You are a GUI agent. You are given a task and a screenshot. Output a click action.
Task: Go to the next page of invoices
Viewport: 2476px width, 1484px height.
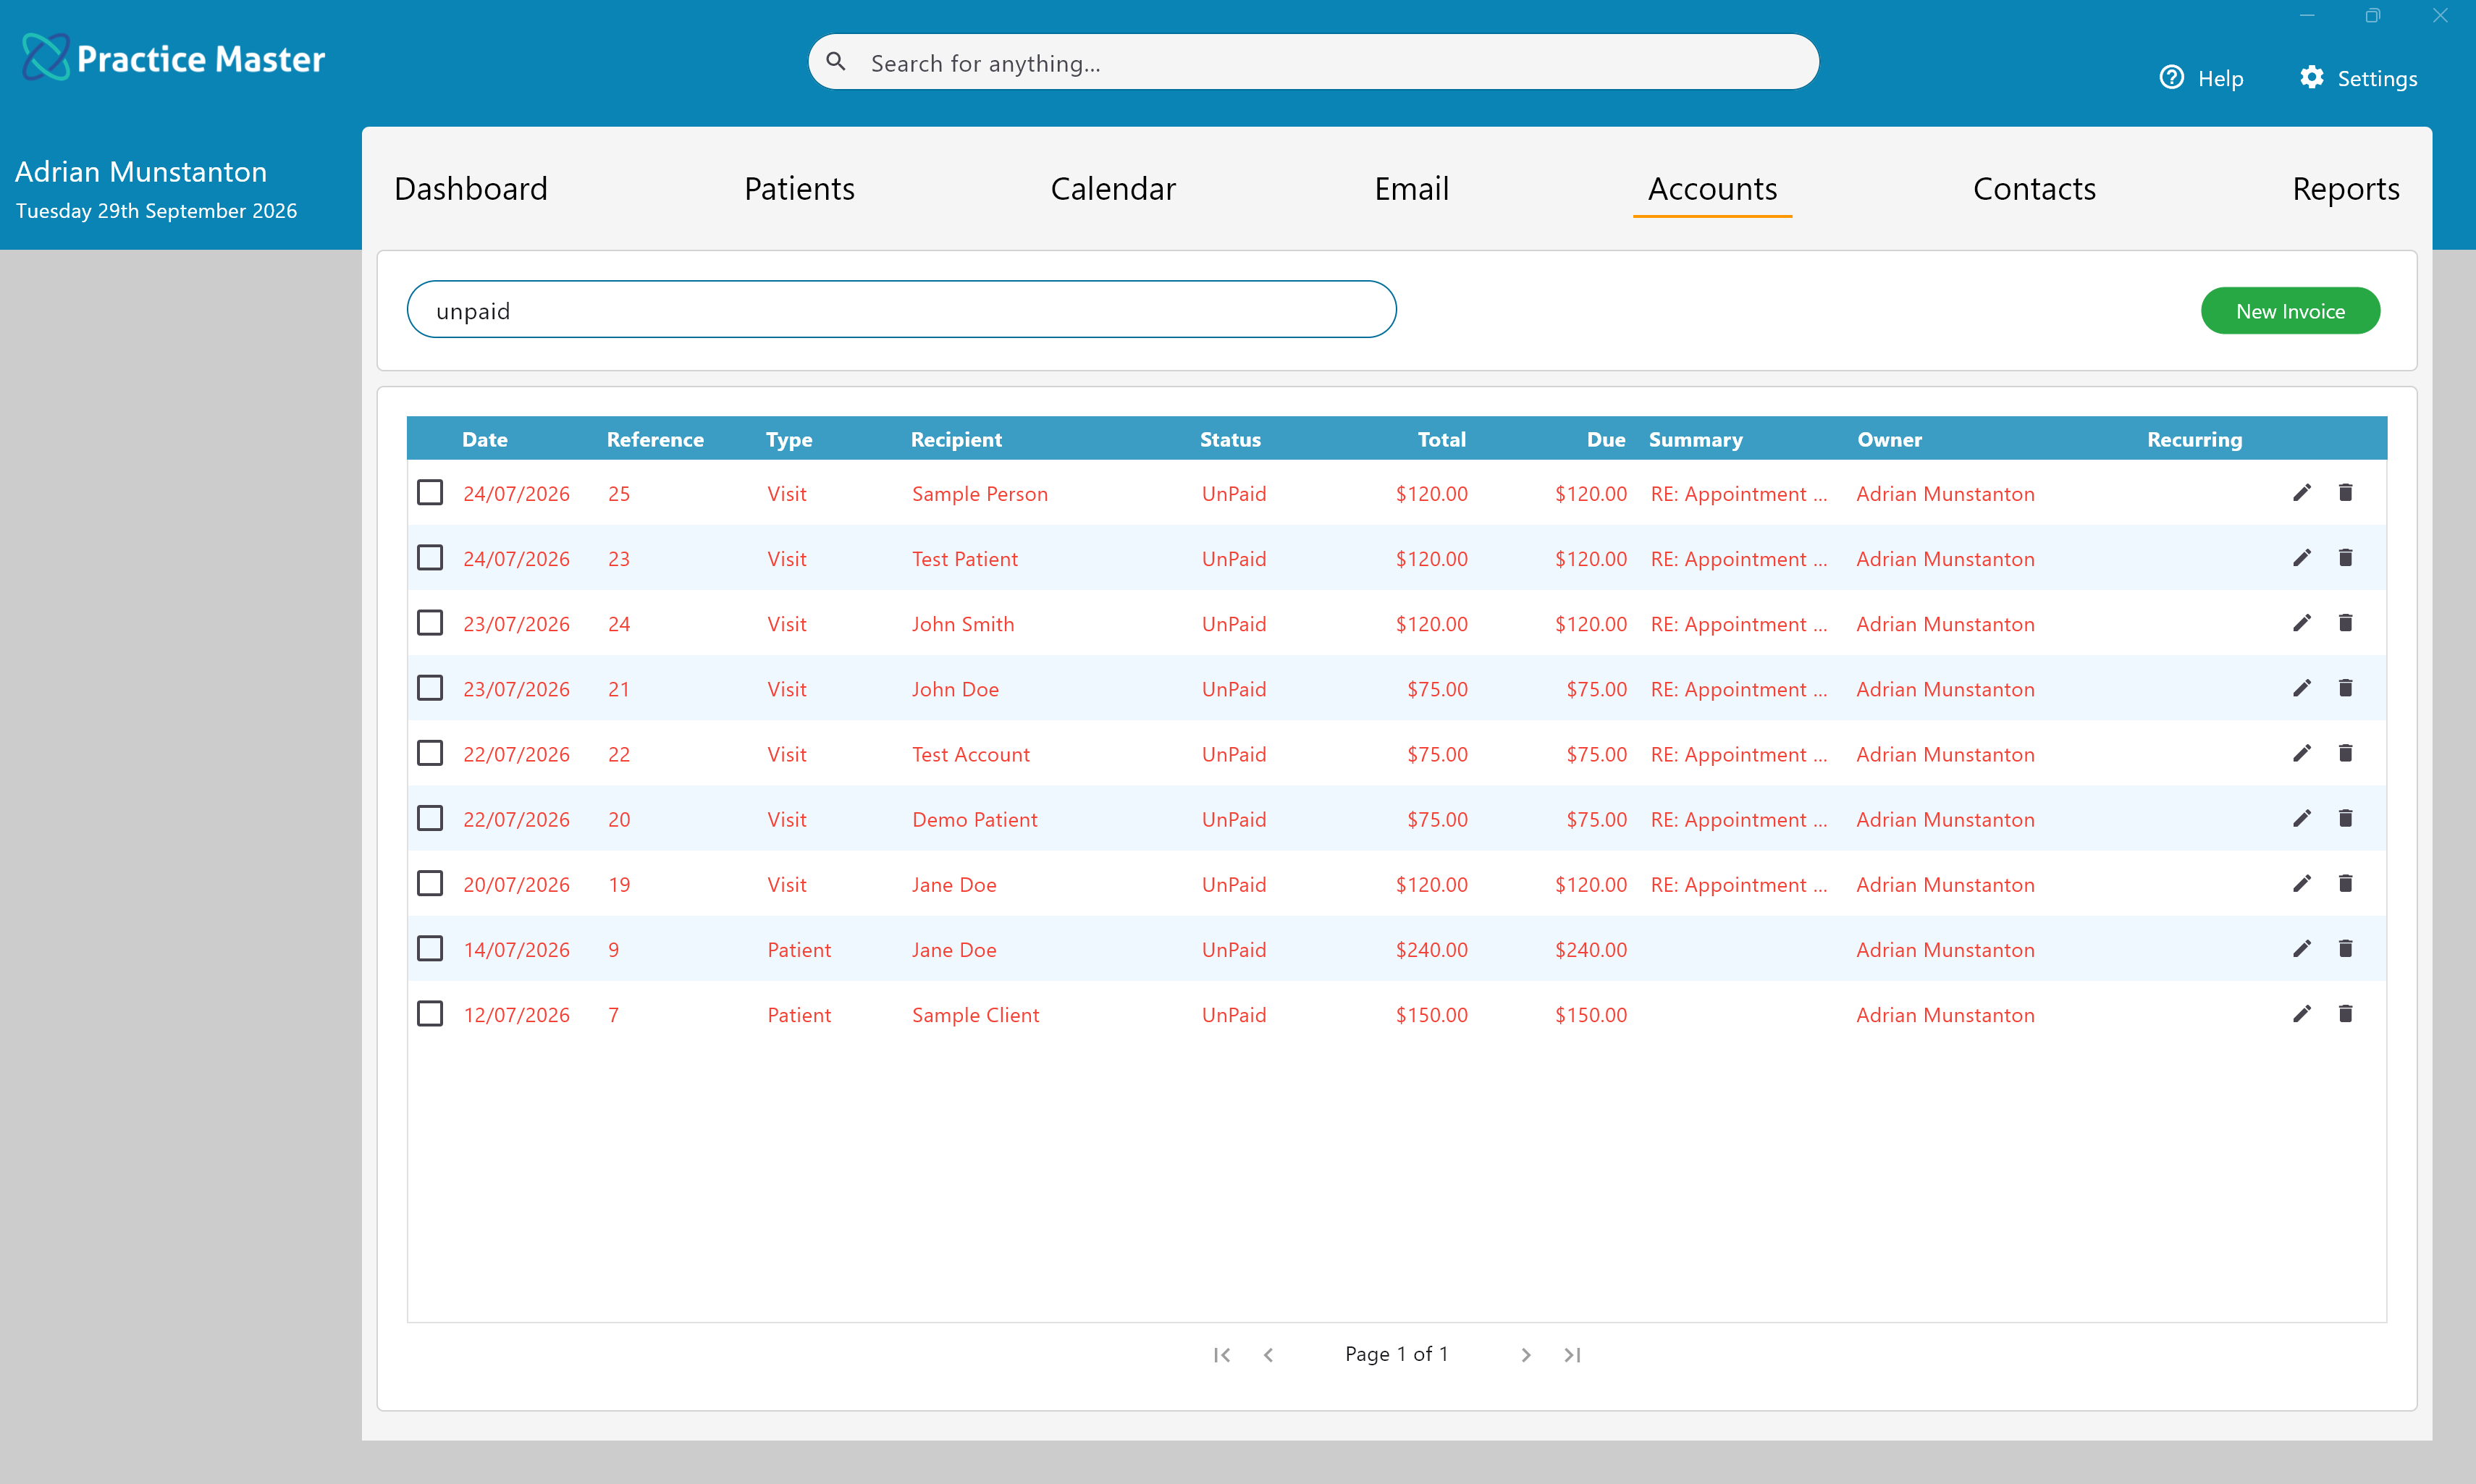pyautogui.click(x=1526, y=1355)
